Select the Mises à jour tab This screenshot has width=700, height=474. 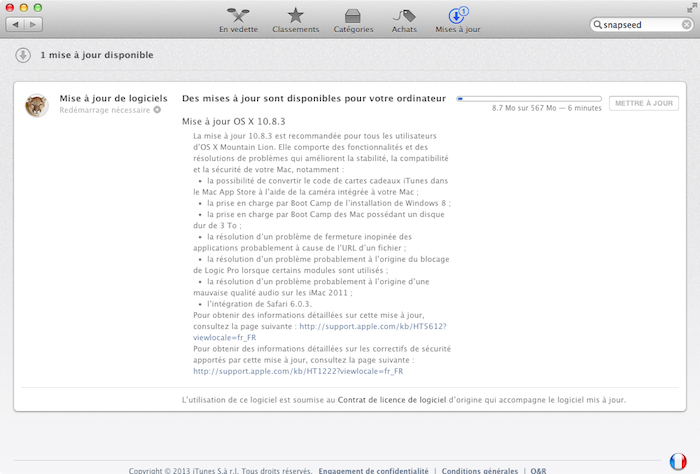click(x=457, y=19)
